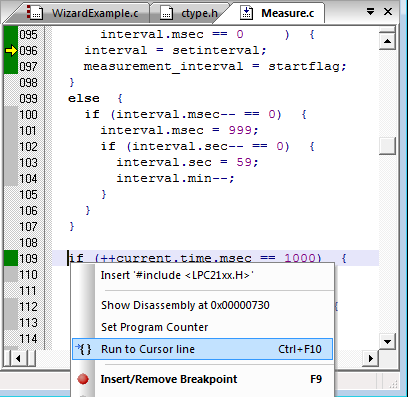Click the 'interval.msec = 999;' statement
408x397 pixels.
tap(179, 130)
